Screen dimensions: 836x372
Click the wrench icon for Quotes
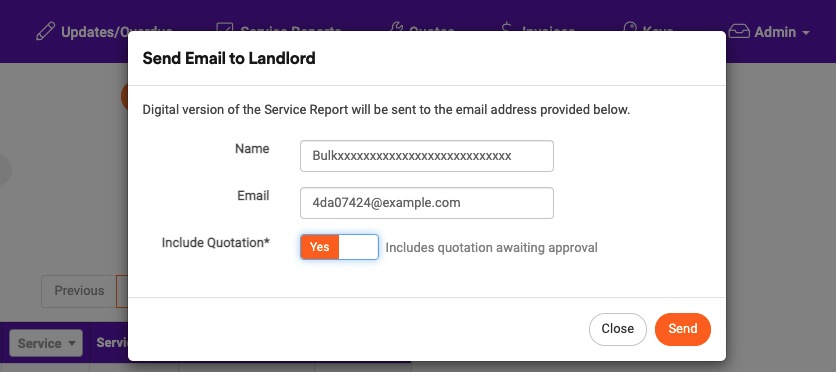click(397, 27)
